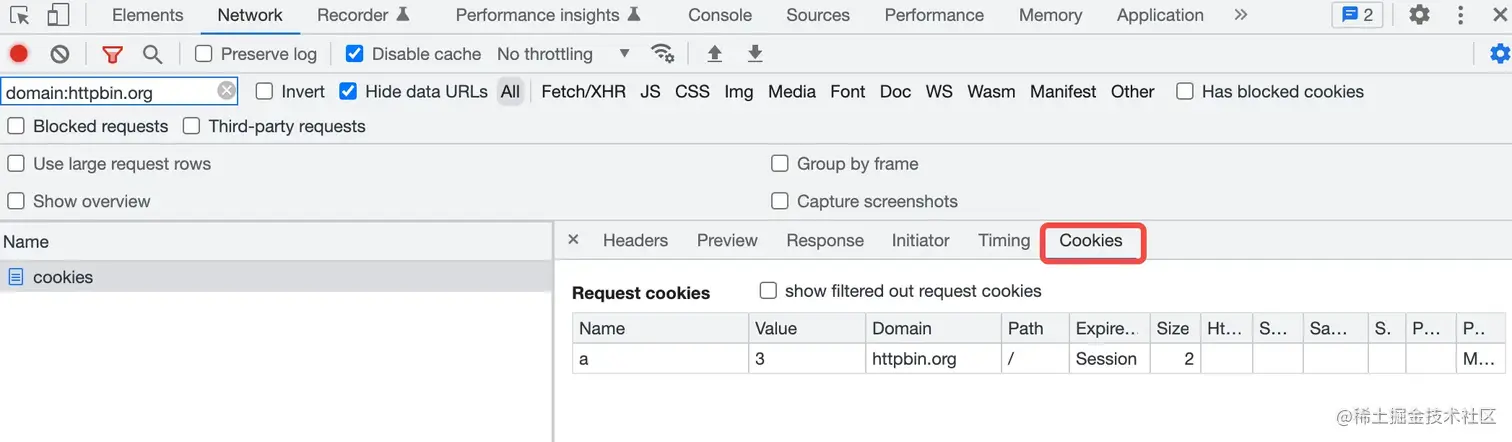This screenshot has width=1512, height=442.
Task: Switch to the Console tab
Action: pos(720,15)
